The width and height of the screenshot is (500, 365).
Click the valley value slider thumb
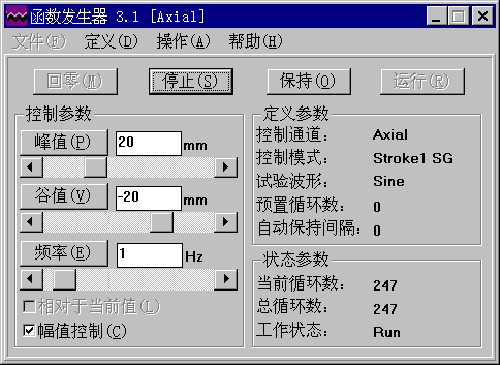pyautogui.click(x=162, y=222)
